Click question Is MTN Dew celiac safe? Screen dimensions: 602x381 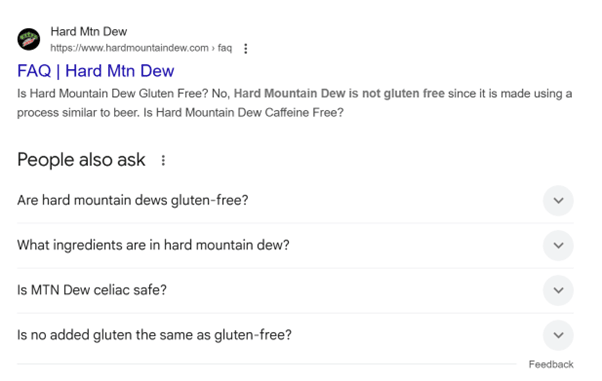[x=92, y=290]
